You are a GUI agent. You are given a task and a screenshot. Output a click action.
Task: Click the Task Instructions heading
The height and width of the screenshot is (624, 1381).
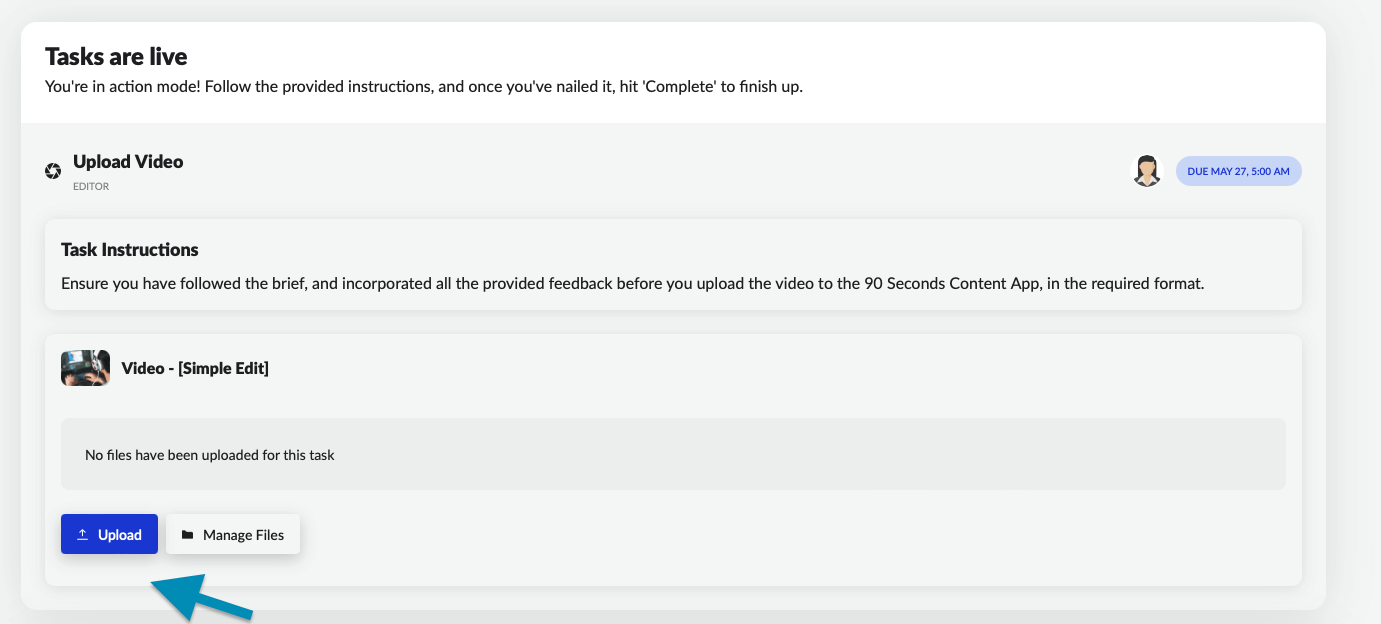[130, 250]
